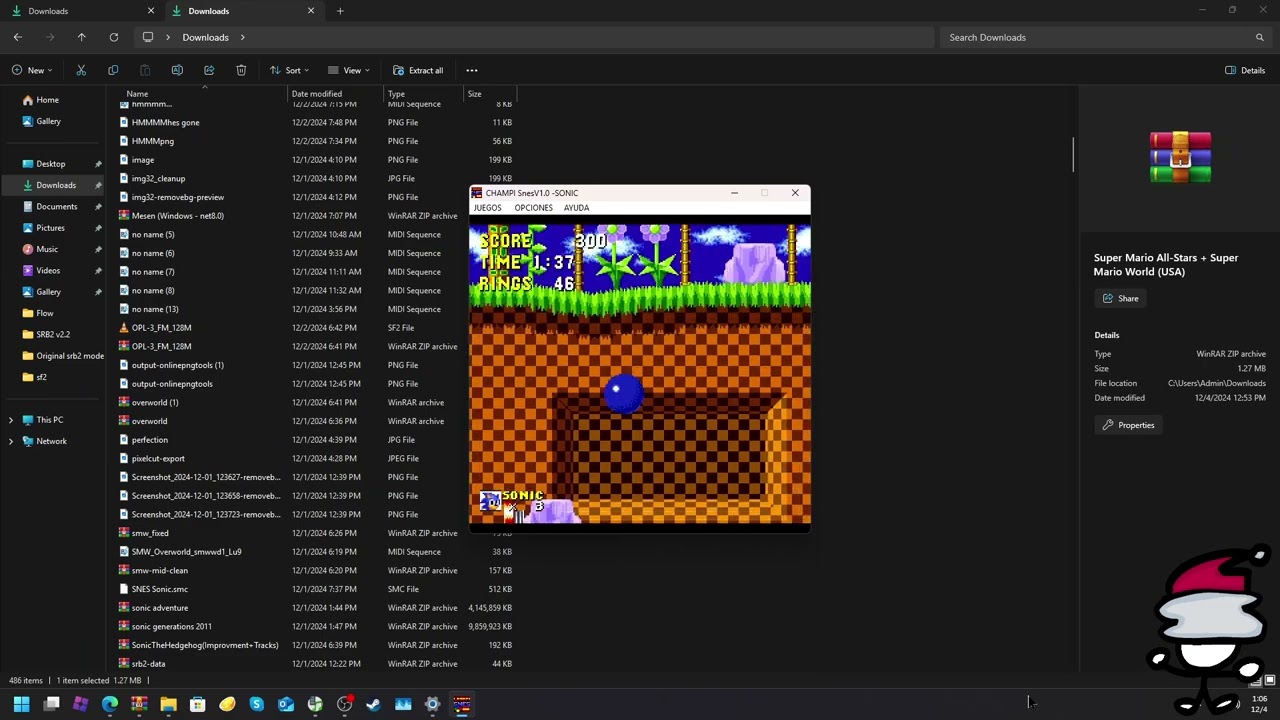The height and width of the screenshot is (720, 1280).
Task: Open the SRB2 v2.2 folder shortcut
Action: [53, 334]
